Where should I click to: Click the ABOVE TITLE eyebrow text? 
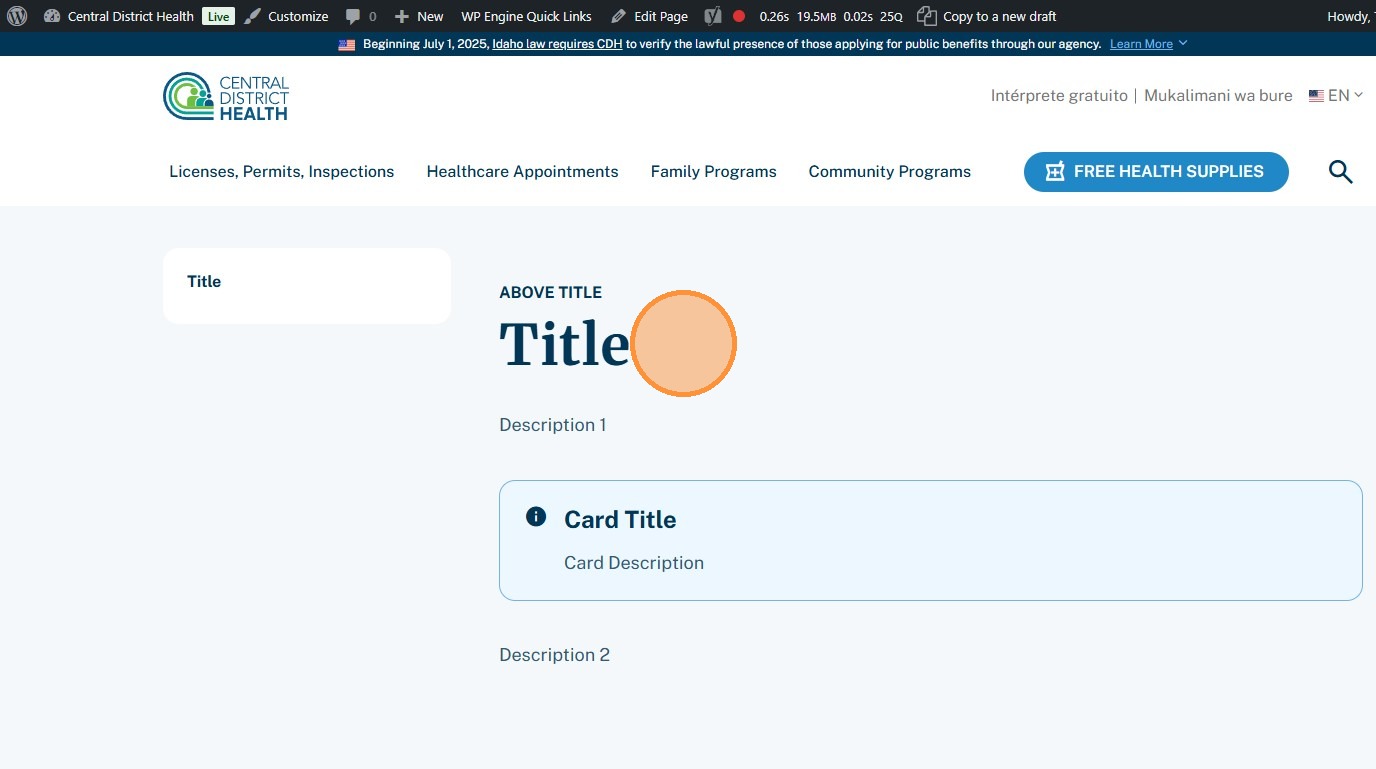coord(550,293)
